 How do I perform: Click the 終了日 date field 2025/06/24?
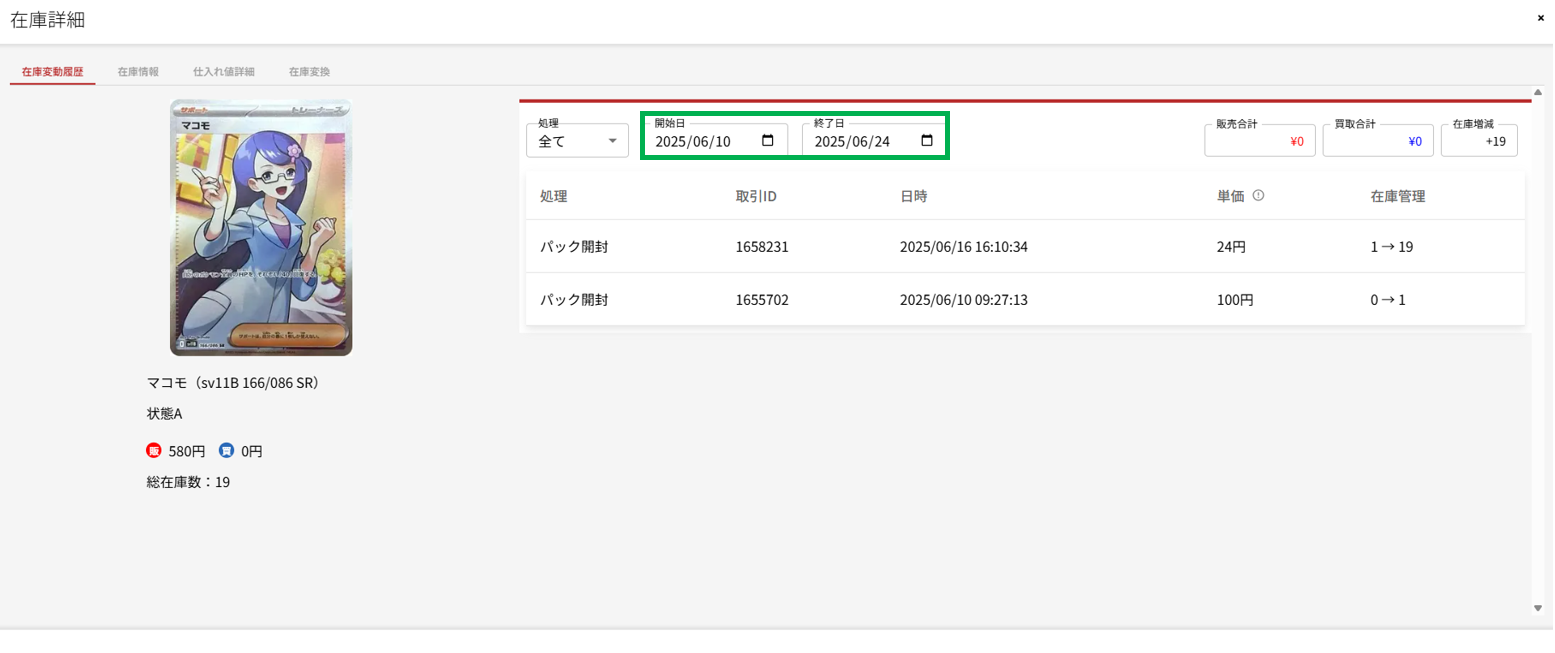click(x=874, y=140)
